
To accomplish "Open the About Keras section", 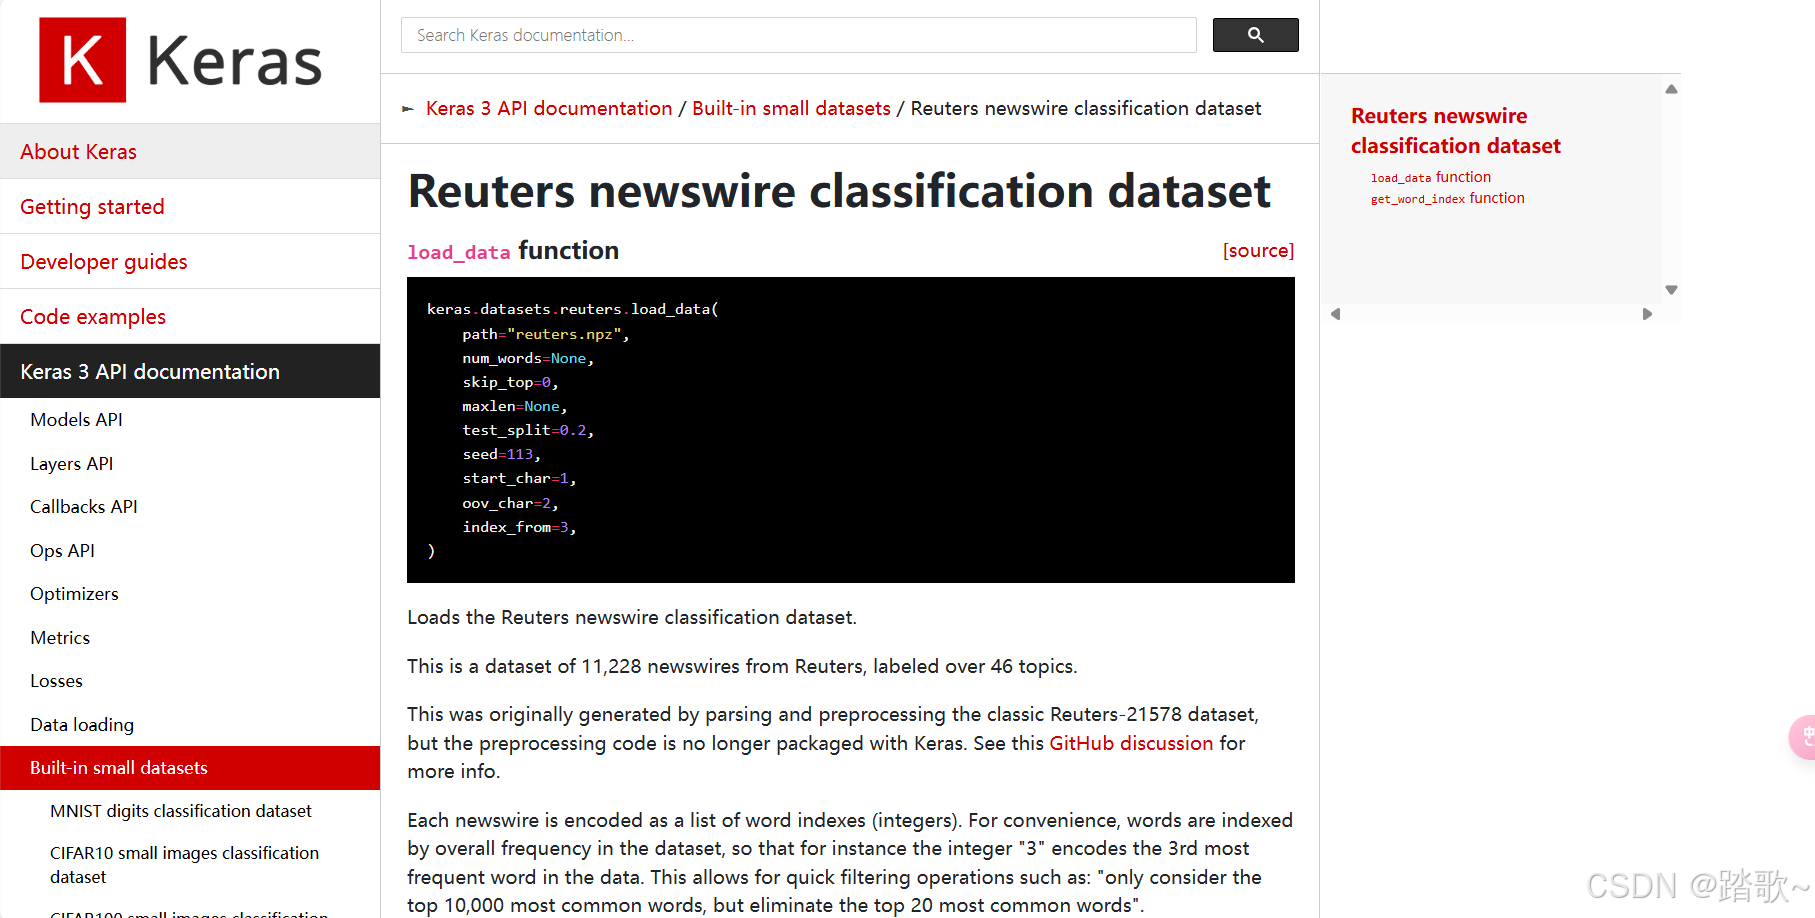I will (x=190, y=152).
